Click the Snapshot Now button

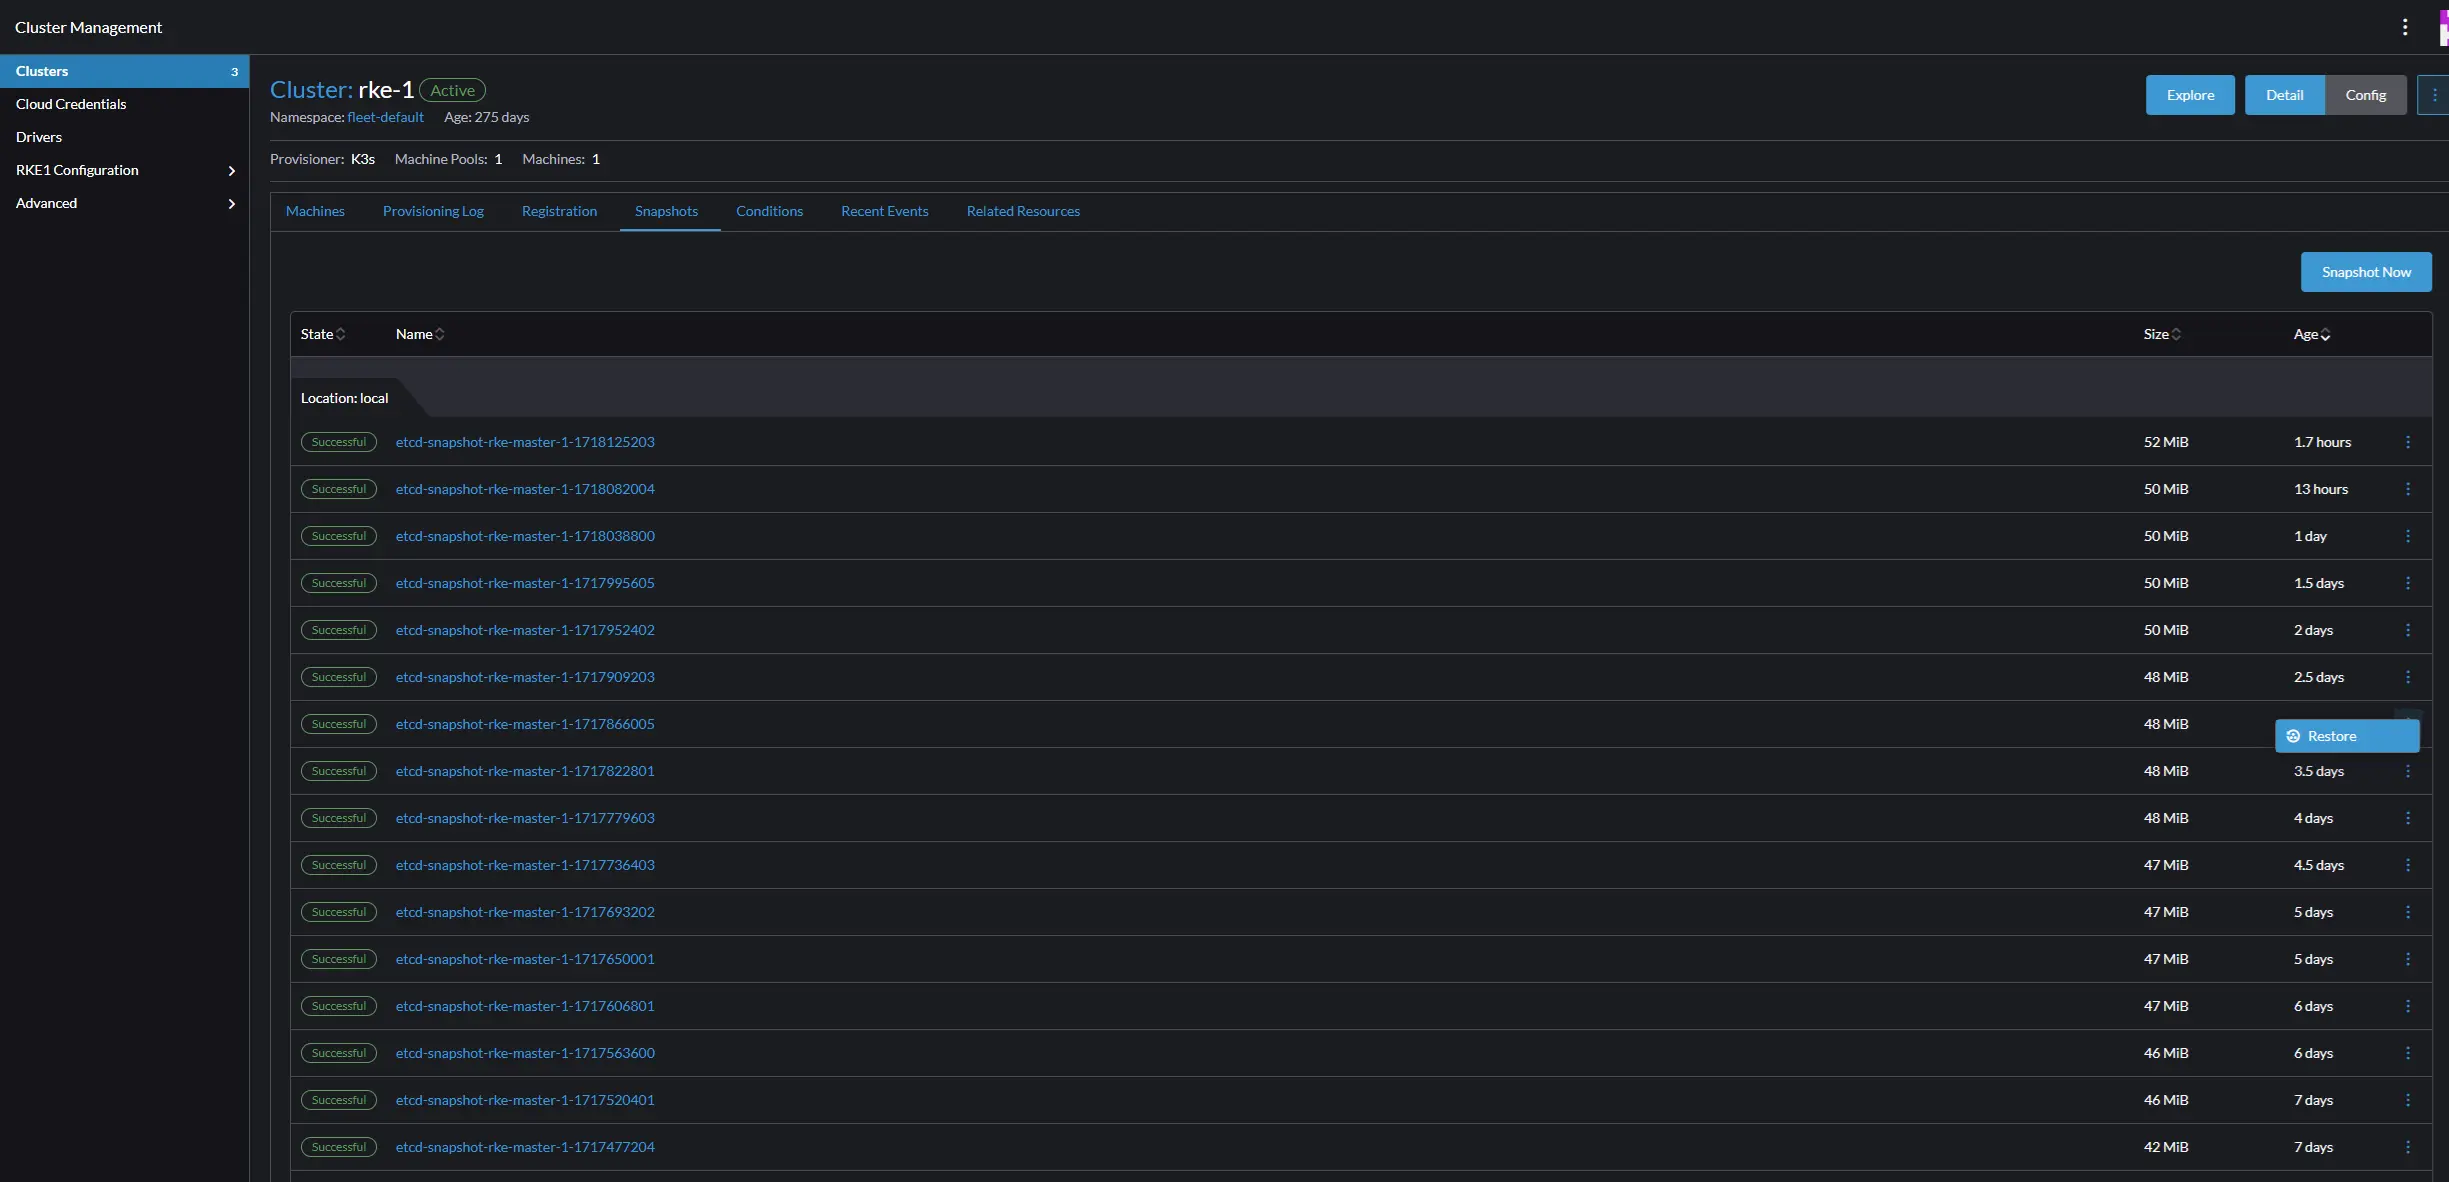tap(2366, 272)
